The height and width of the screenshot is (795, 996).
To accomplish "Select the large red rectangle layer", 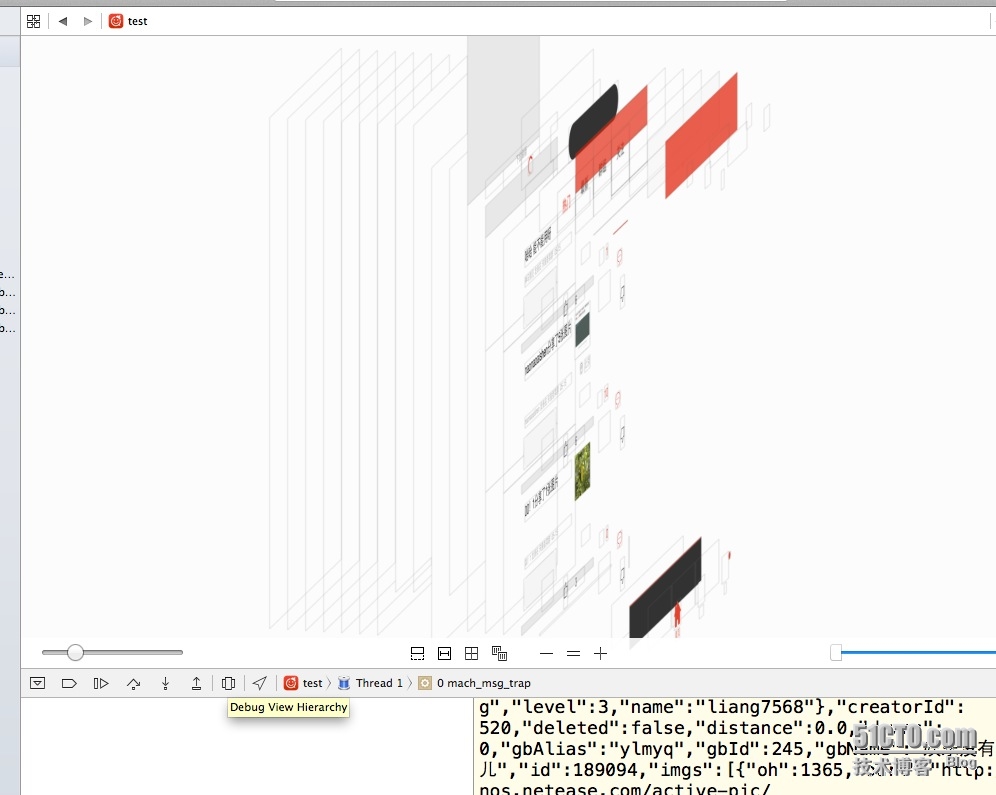I will 701,135.
